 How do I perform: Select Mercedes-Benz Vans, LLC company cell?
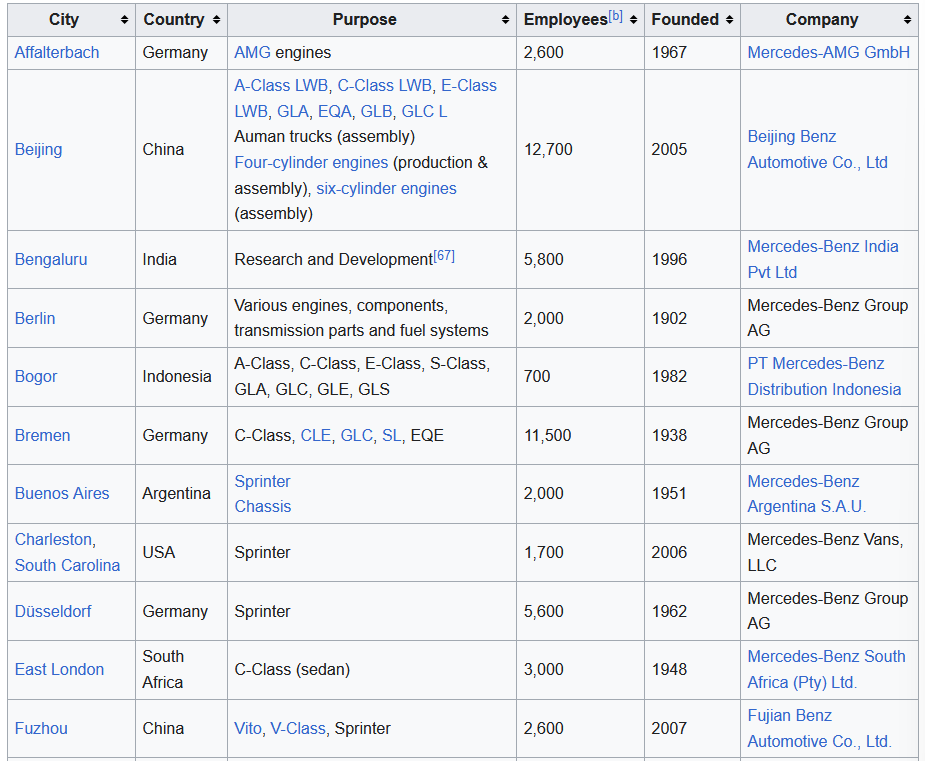829,553
